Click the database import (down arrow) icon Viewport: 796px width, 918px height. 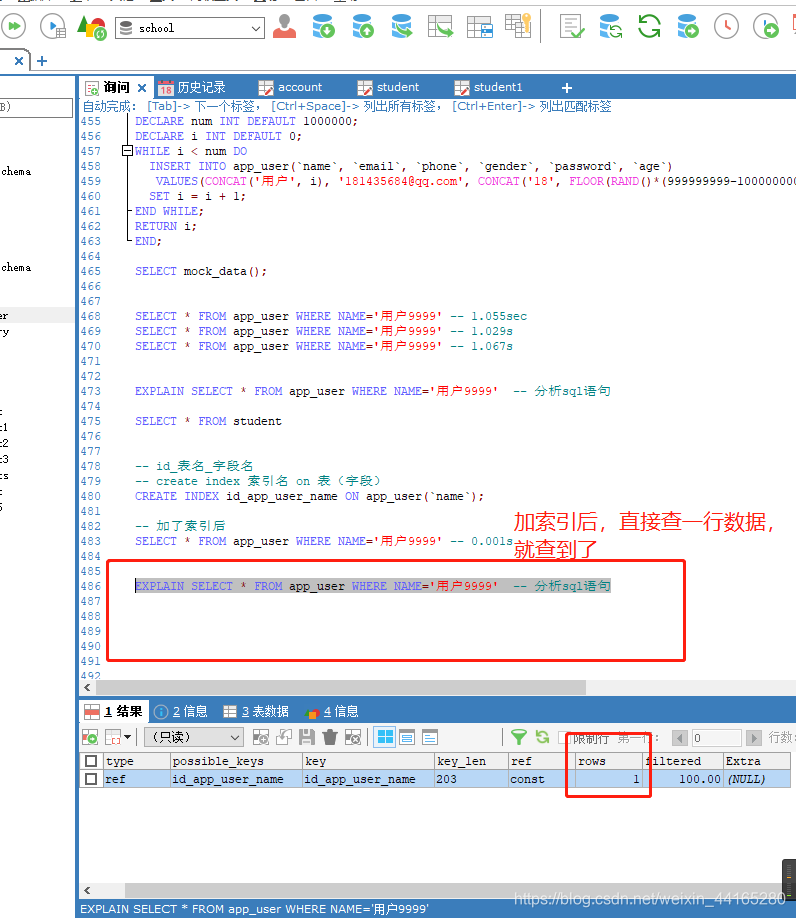tap(323, 26)
